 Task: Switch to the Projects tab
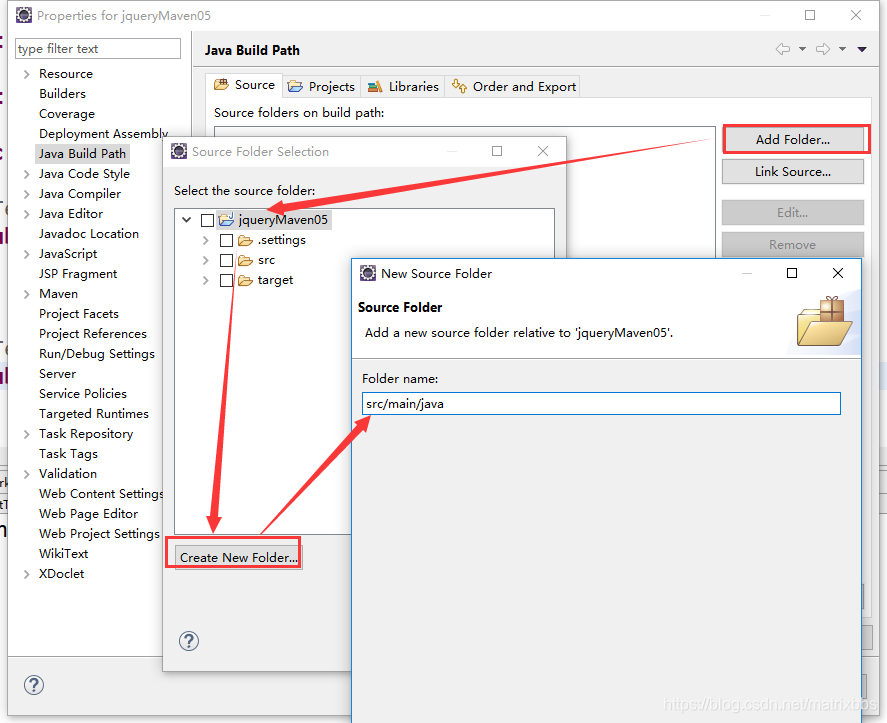pos(321,87)
